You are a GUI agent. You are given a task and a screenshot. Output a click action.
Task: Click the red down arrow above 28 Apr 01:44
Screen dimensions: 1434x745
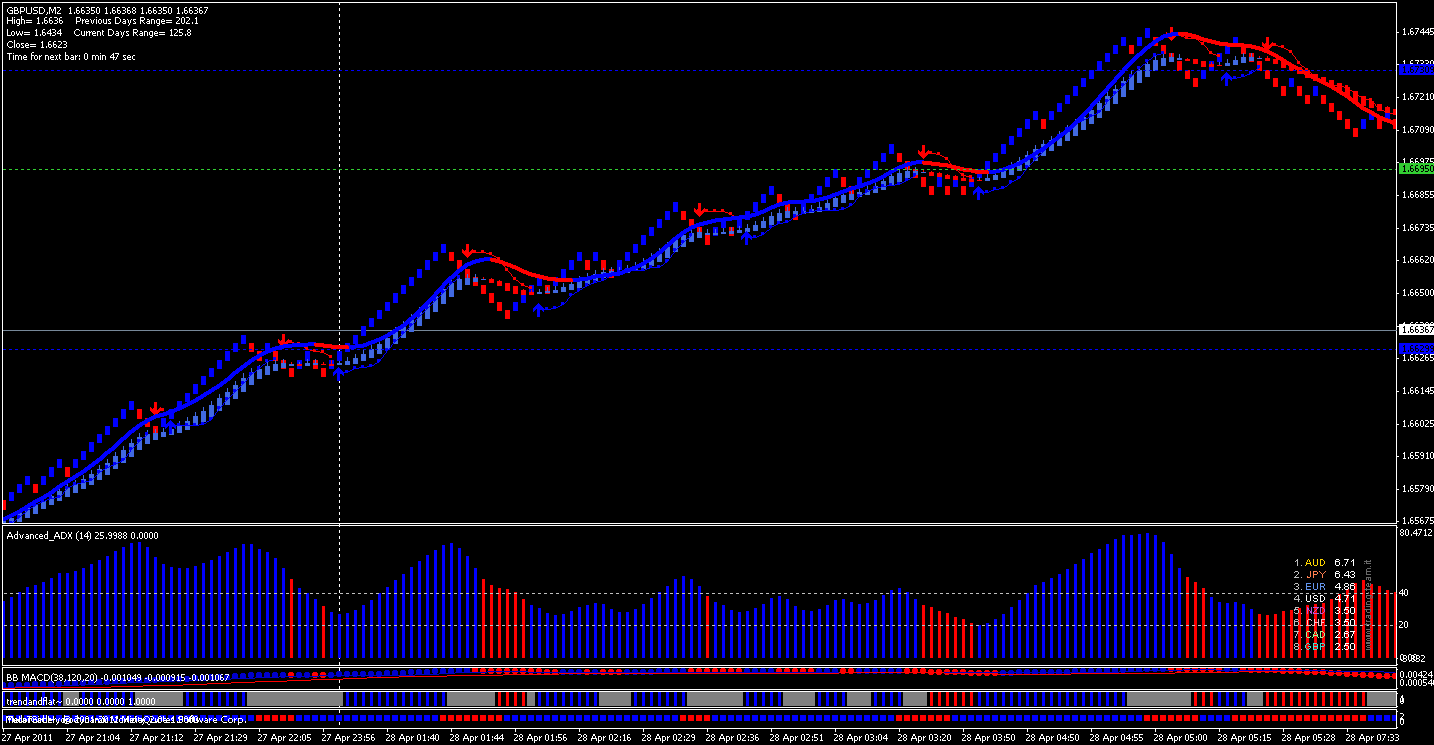coord(467,250)
